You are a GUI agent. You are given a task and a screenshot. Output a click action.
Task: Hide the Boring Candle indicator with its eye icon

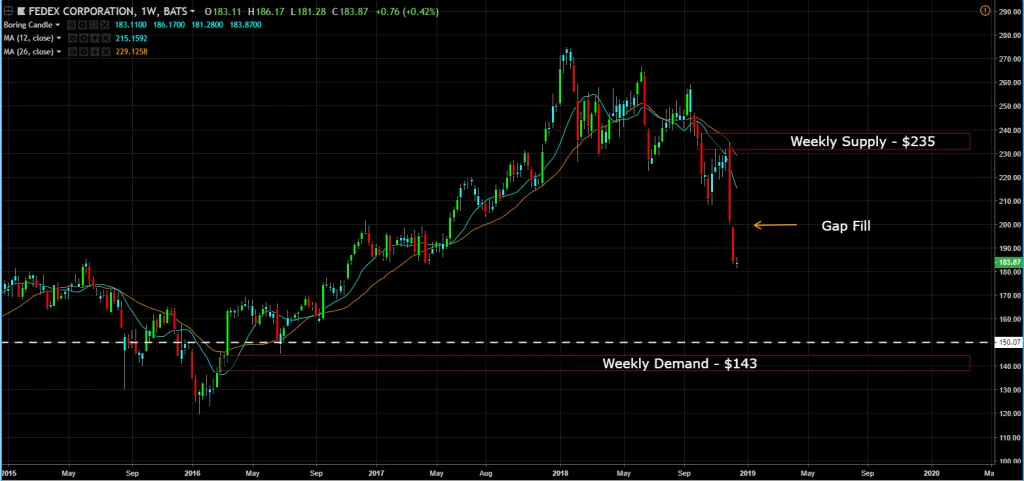72,25
